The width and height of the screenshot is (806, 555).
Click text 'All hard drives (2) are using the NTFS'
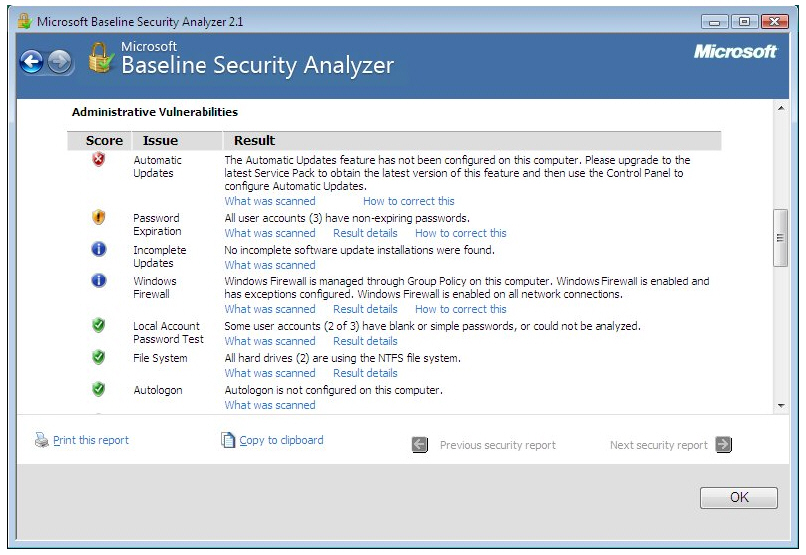click(x=314, y=358)
